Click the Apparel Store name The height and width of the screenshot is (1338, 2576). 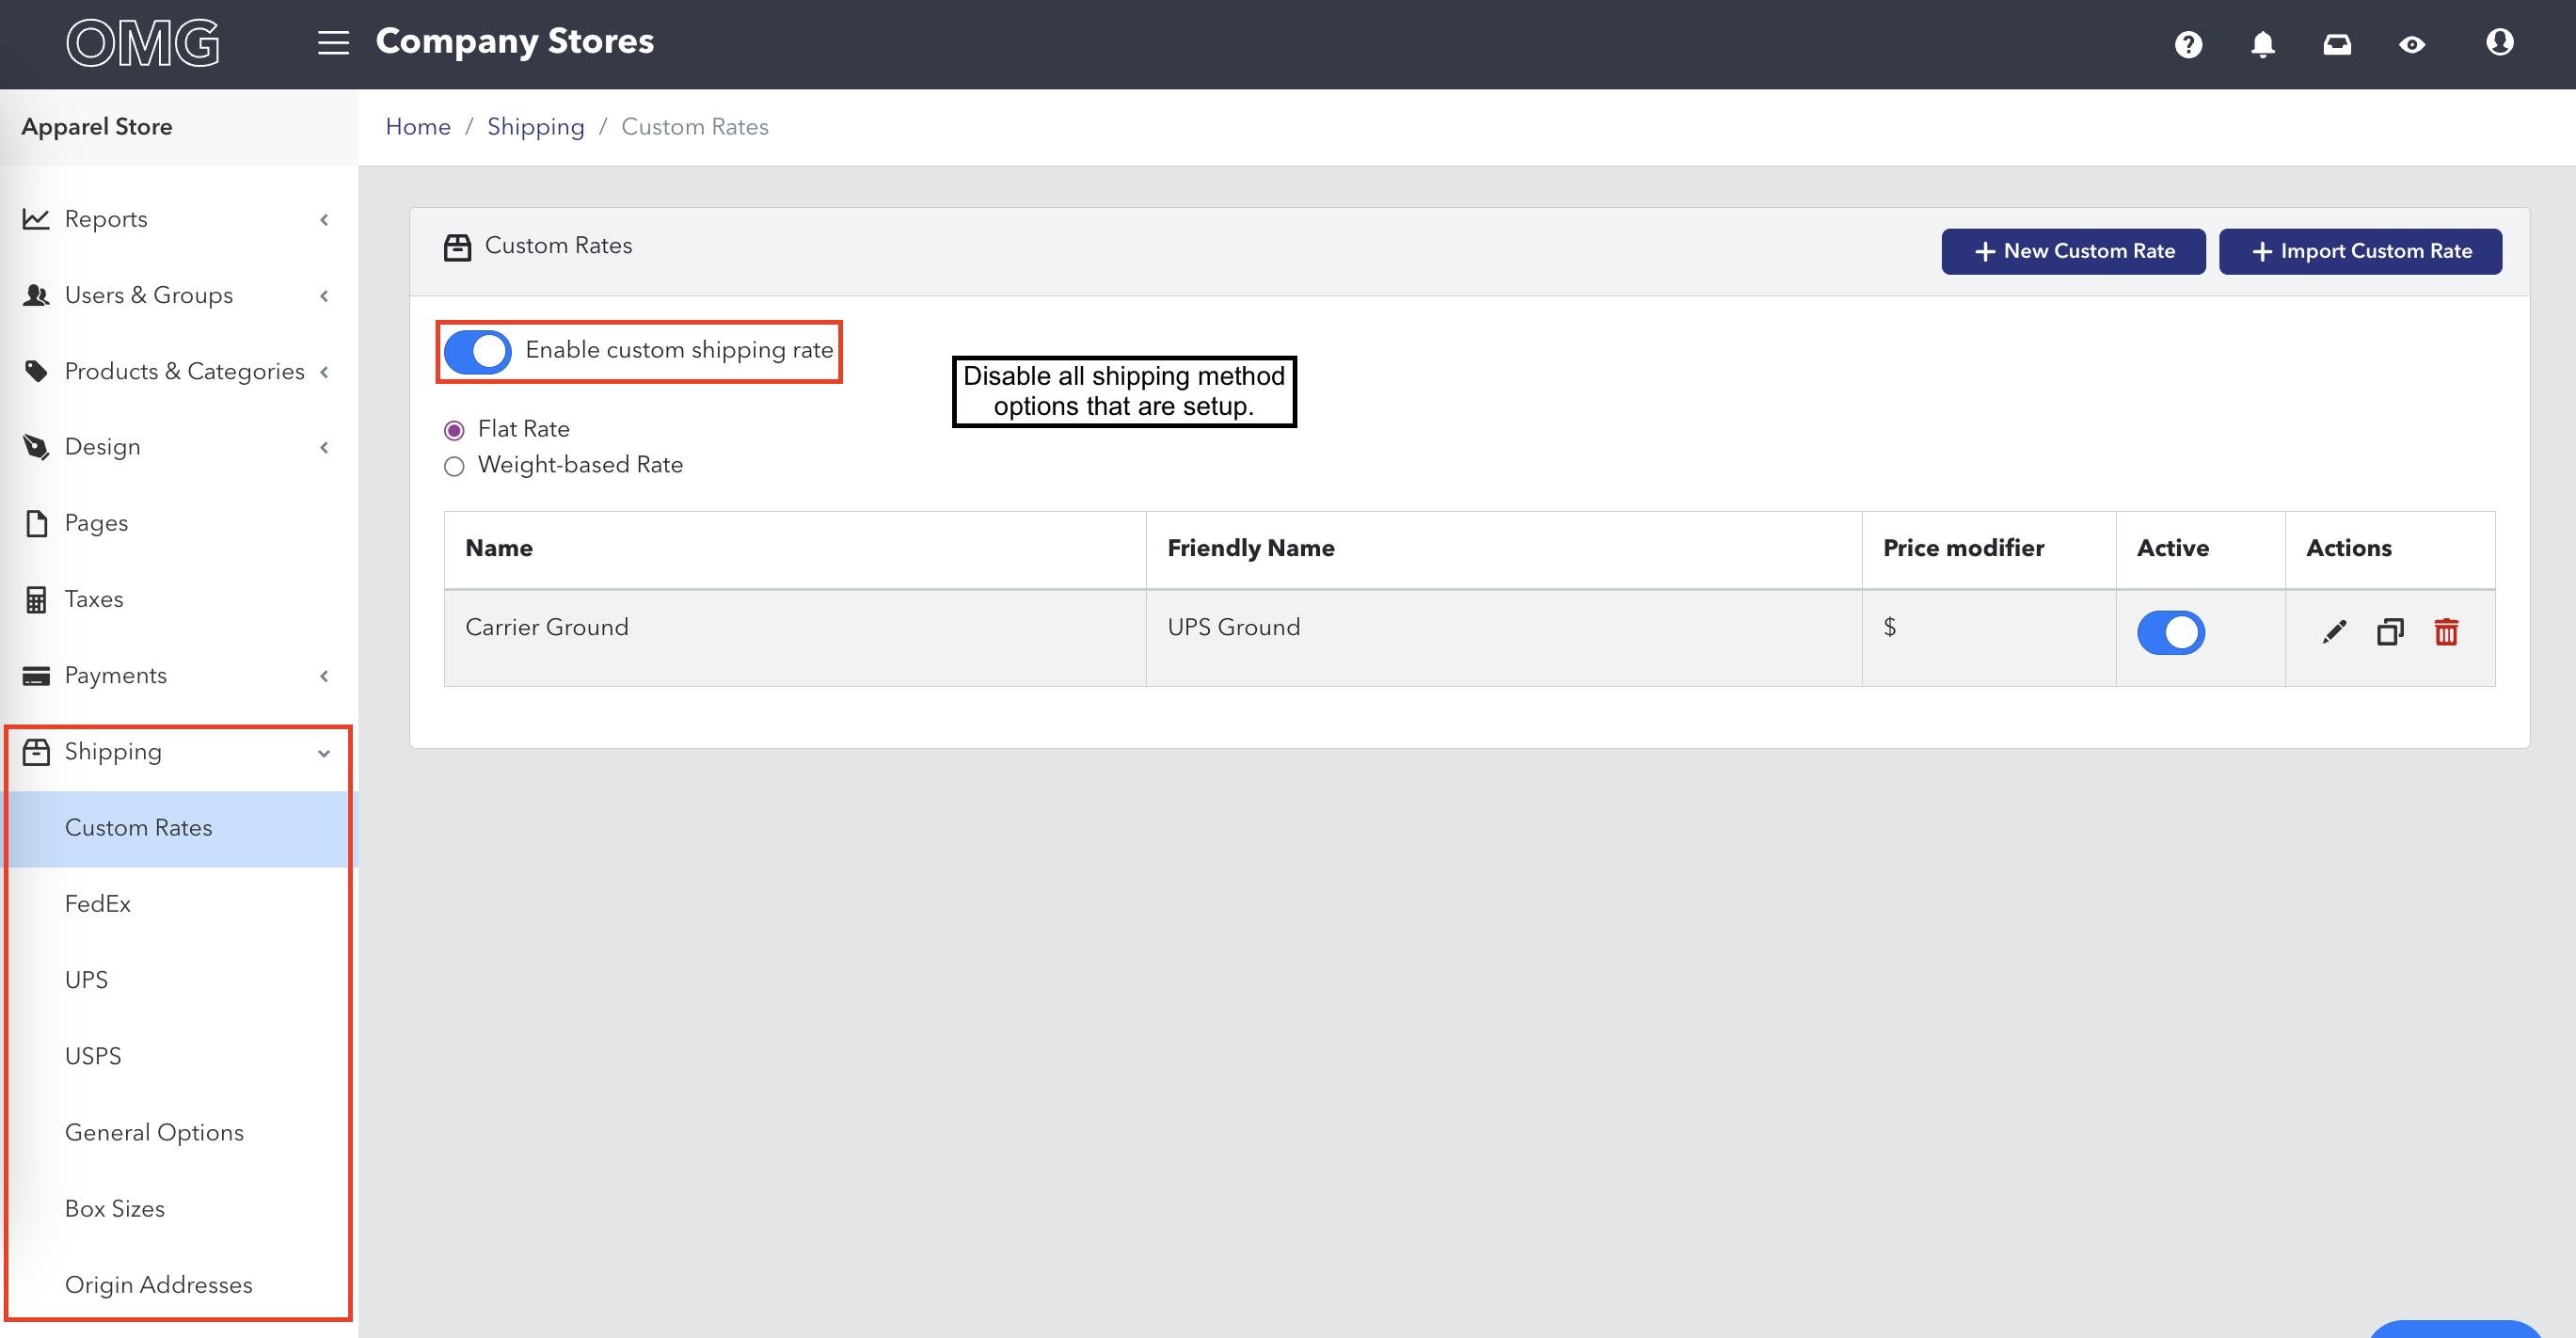click(x=97, y=127)
